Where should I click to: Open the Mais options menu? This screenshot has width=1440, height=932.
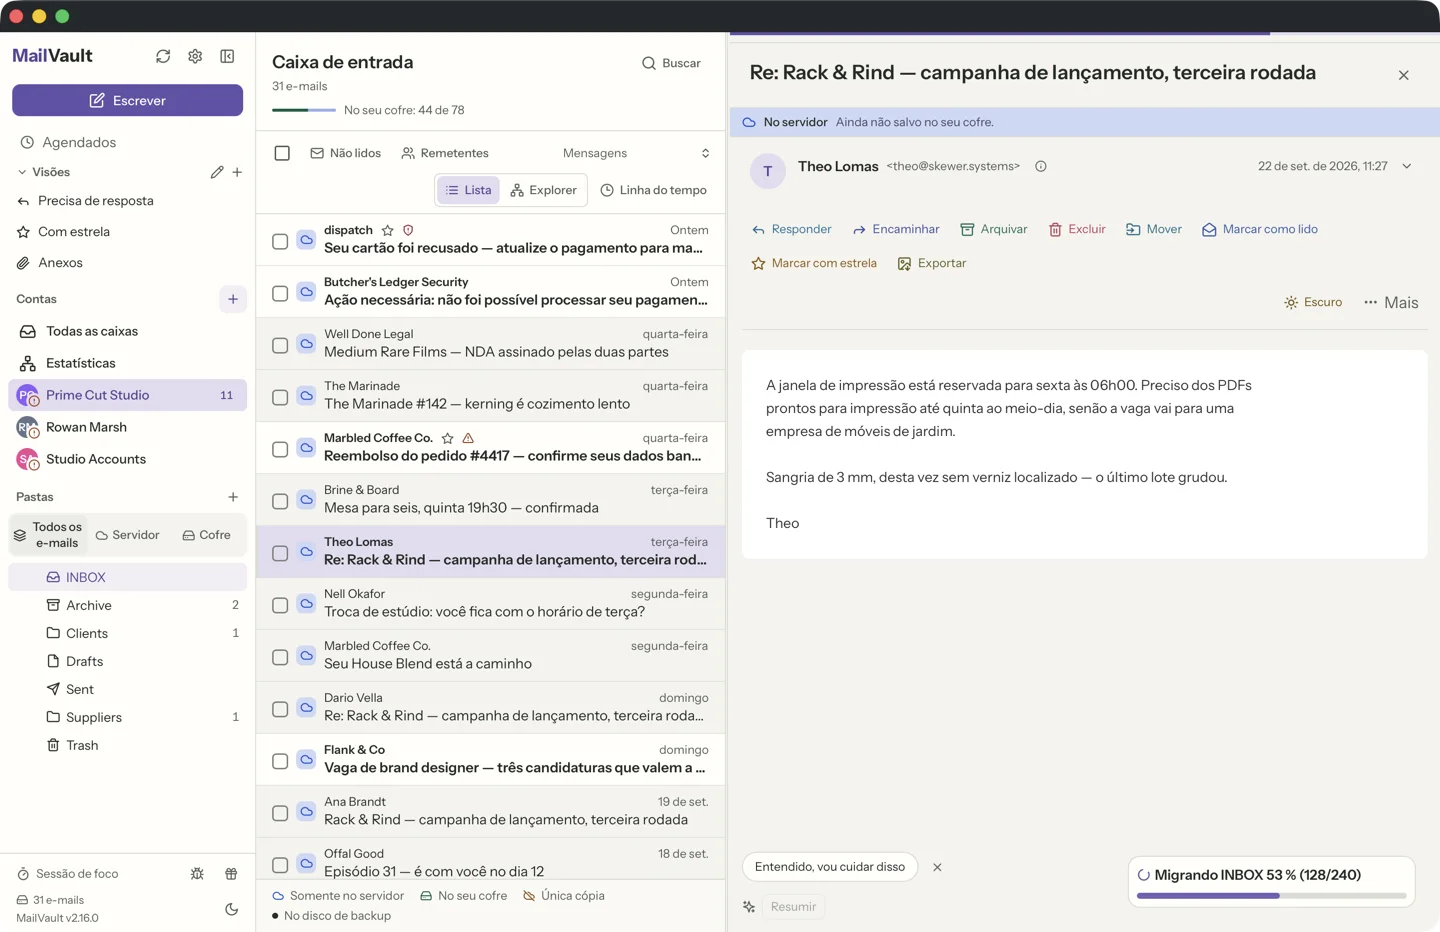[1391, 302]
